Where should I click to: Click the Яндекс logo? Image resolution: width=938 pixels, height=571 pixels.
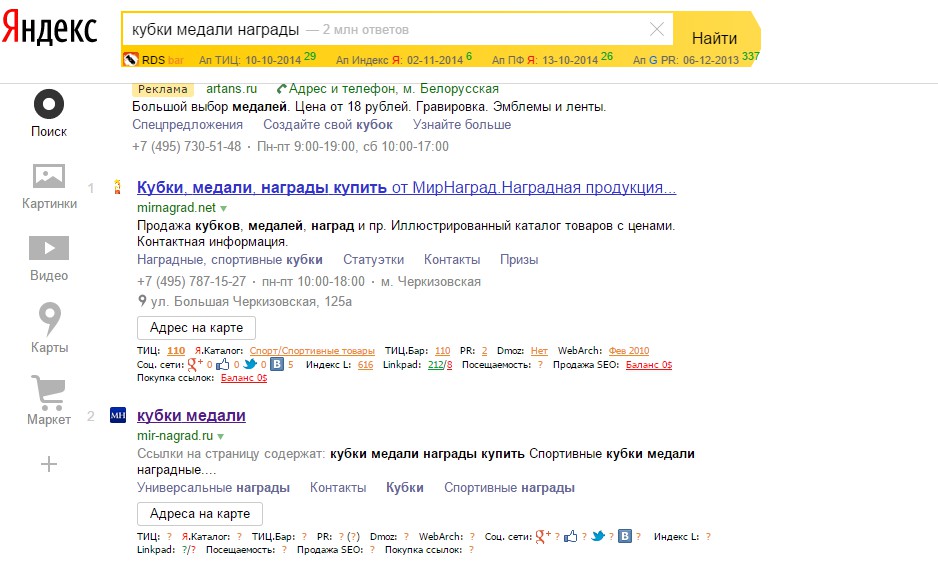pos(49,29)
